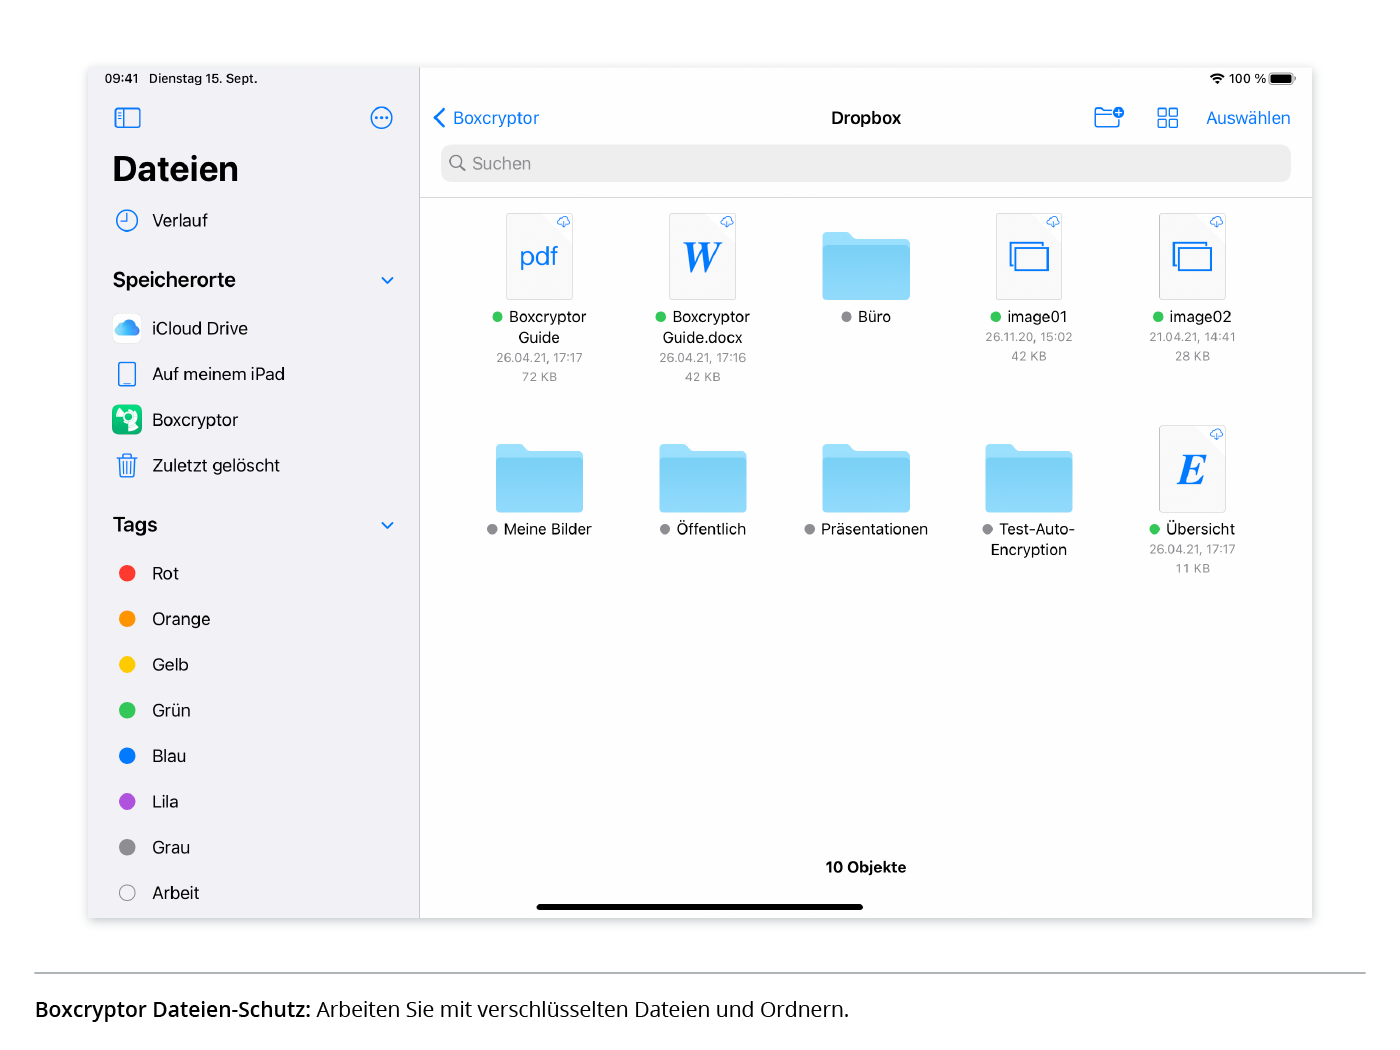Switch to grid view icon
This screenshot has height=1050, width=1400.
pos(1167,118)
